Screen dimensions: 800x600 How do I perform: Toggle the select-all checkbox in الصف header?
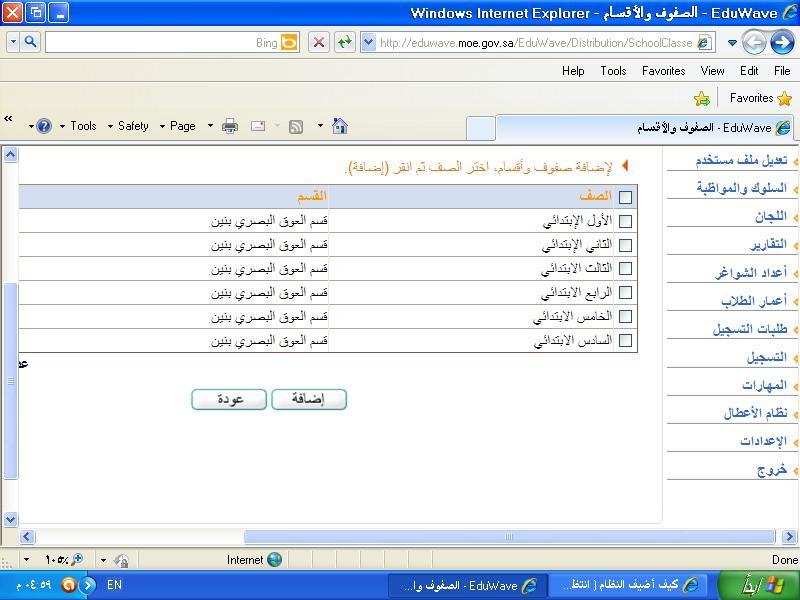pyautogui.click(x=625, y=197)
